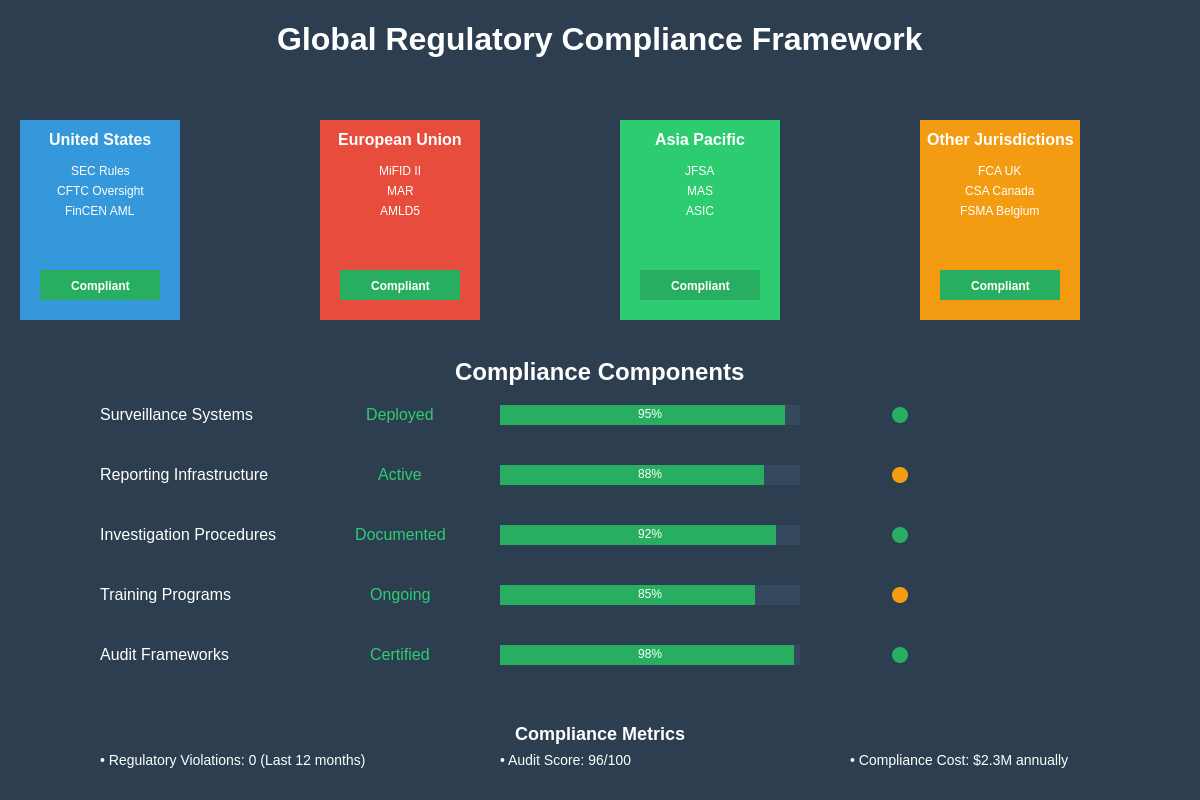Click the 85% Training Programs progress bar
Screen dimensions: 1200x800
pyautogui.click(x=650, y=595)
